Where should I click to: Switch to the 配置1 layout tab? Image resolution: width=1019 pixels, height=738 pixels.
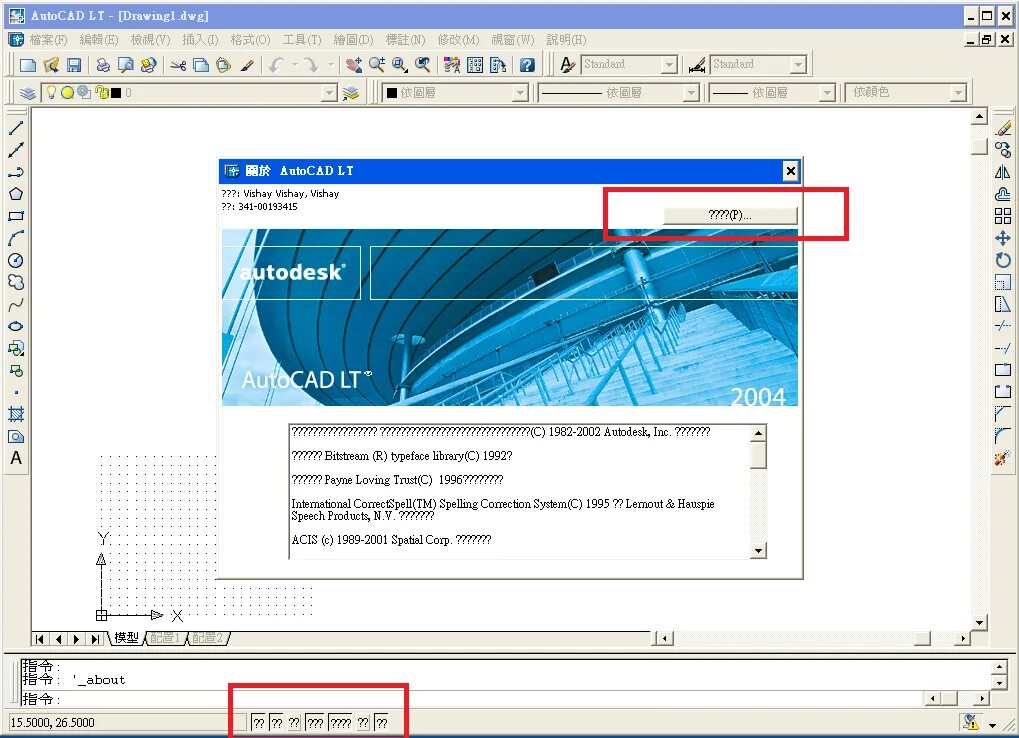pyautogui.click(x=164, y=638)
